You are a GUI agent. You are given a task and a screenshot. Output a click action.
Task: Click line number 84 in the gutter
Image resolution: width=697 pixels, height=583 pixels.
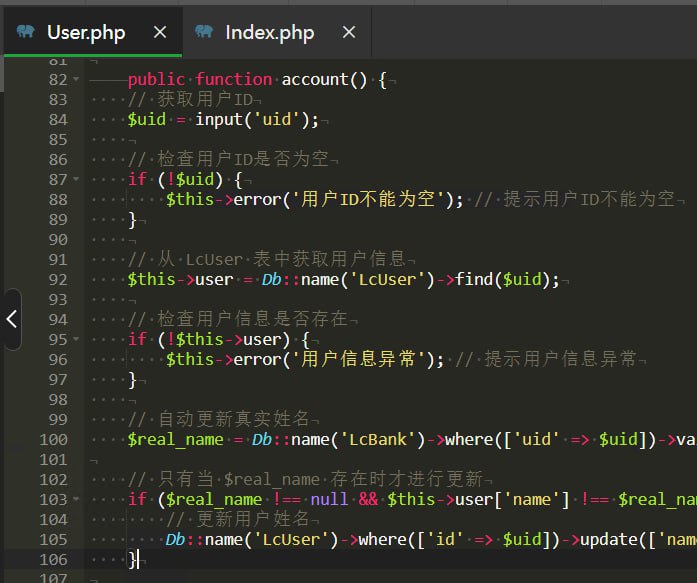(57, 120)
